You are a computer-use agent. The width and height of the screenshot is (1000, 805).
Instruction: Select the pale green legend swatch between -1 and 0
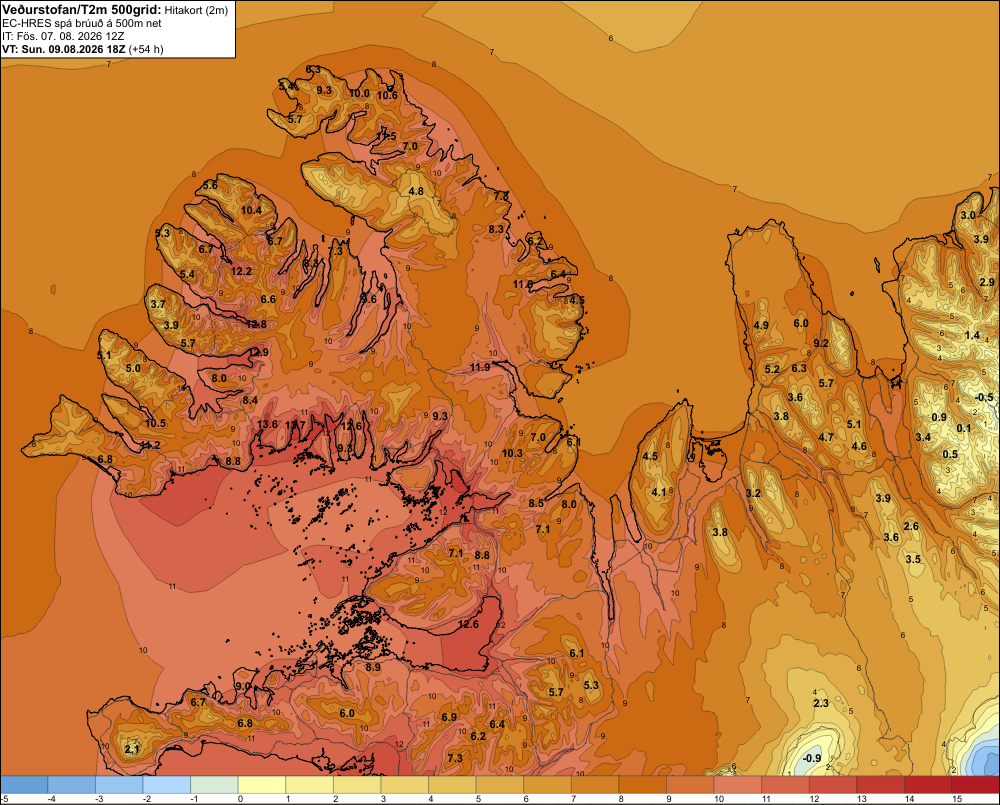[214, 785]
